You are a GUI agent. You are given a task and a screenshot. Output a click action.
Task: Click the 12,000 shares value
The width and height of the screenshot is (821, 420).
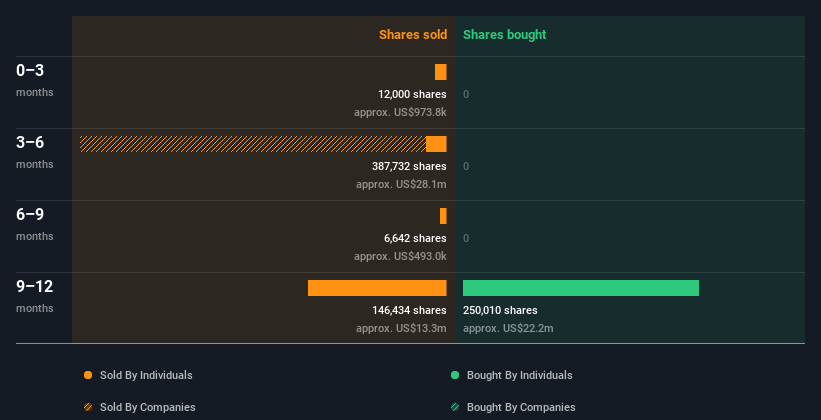(x=412, y=94)
